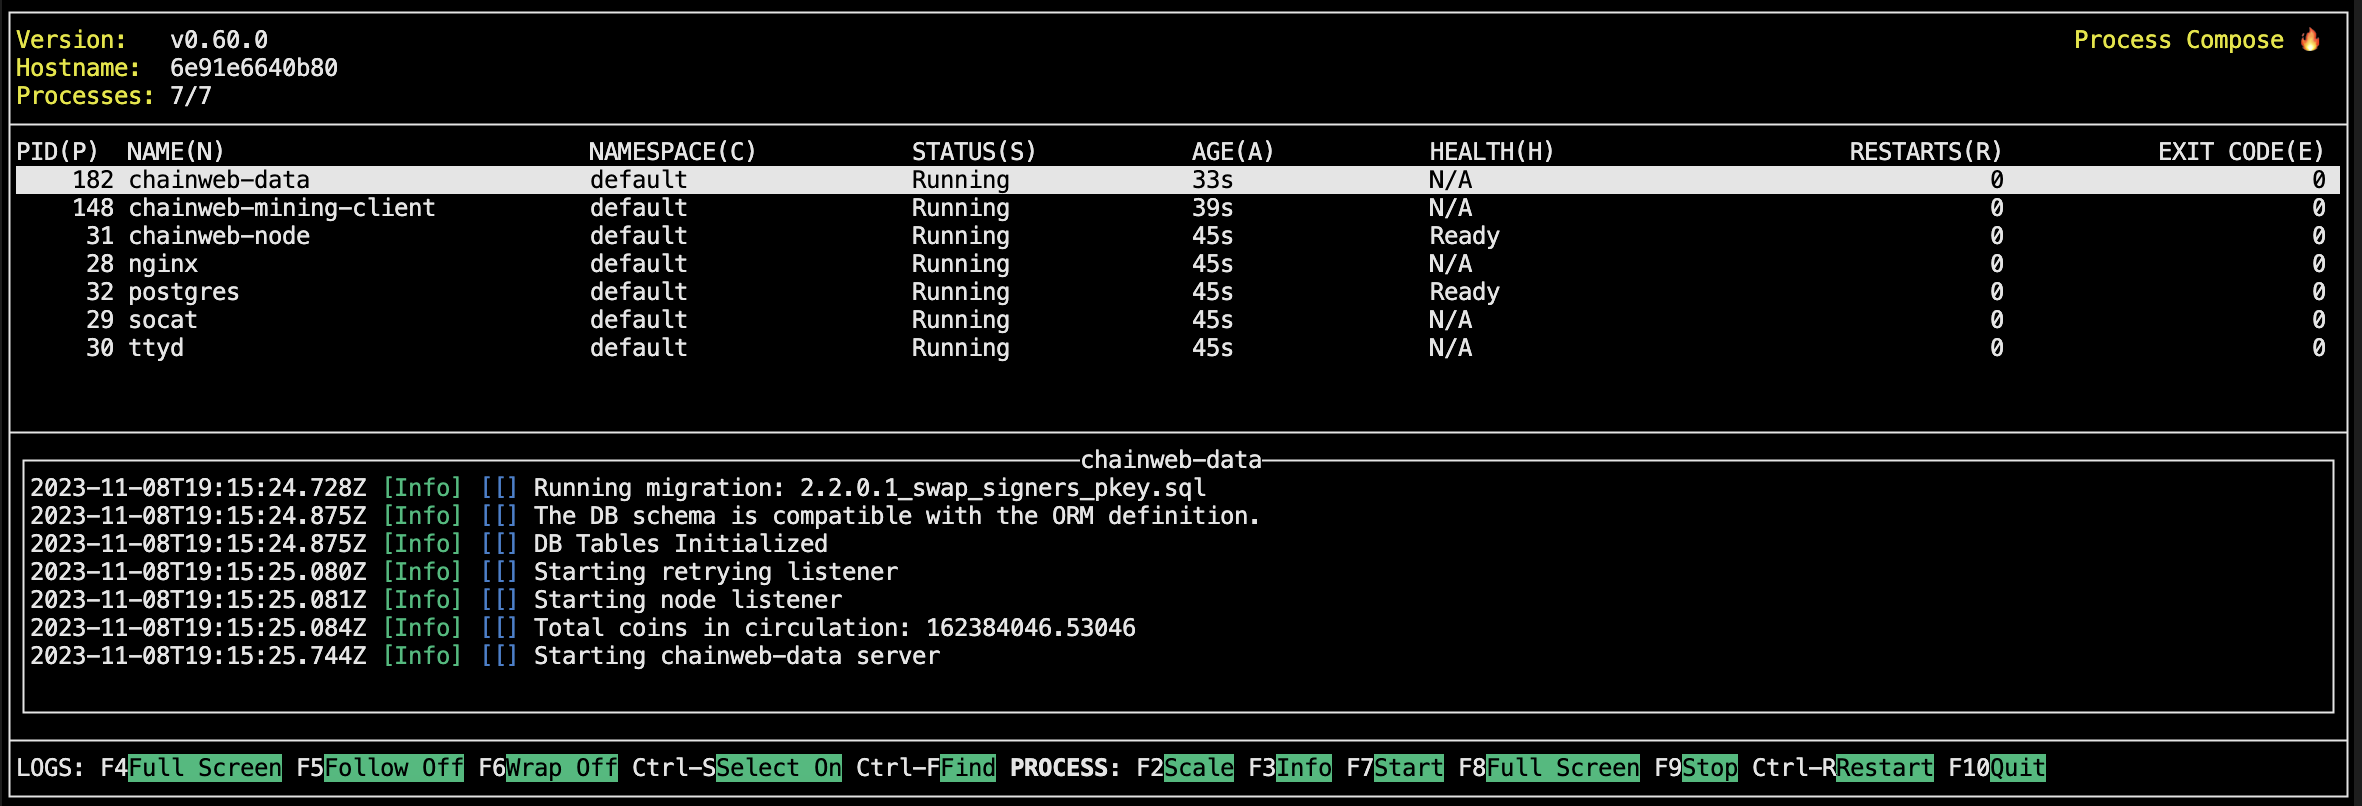The image size is (2362, 806).
Task: Click the Scale process button
Action: [1199, 768]
